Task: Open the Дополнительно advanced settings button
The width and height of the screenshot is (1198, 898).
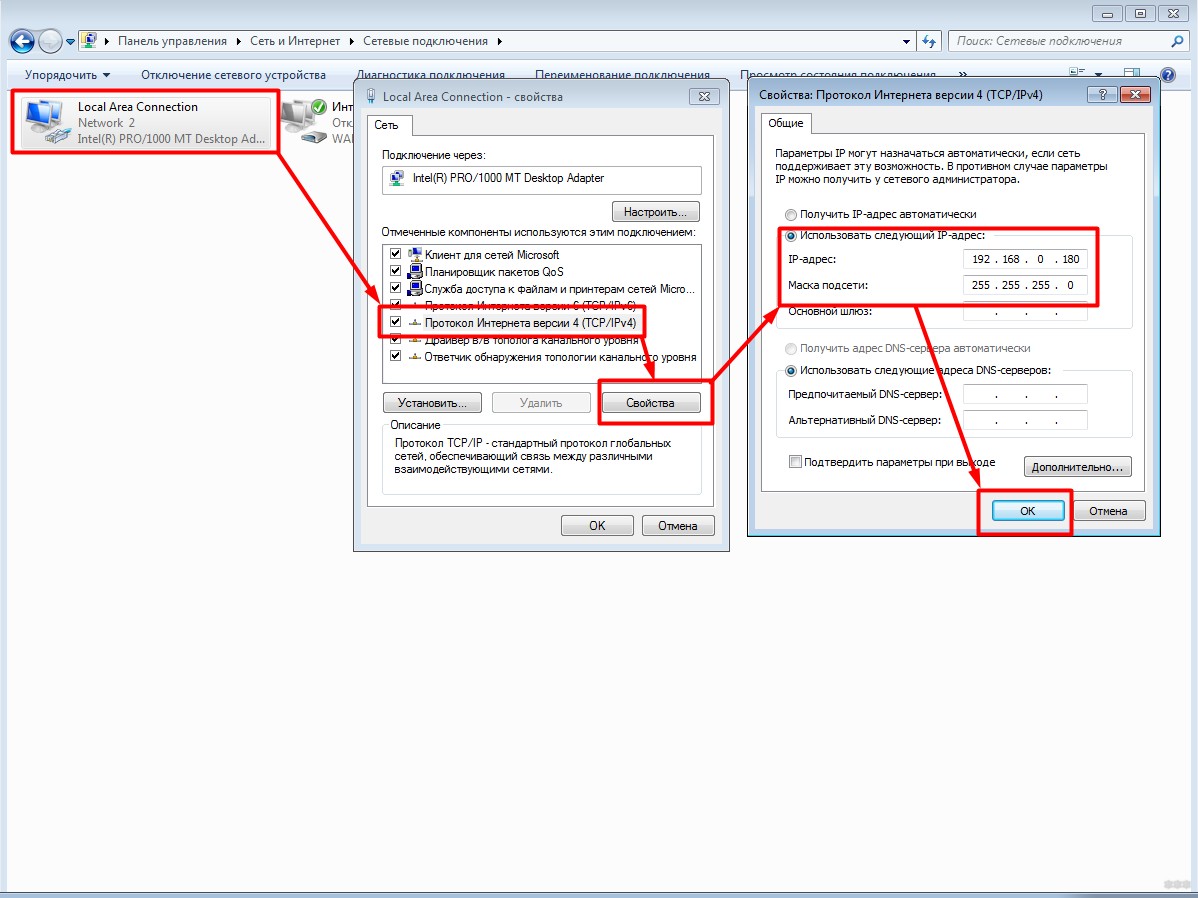Action: click(x=1077, y=467)
